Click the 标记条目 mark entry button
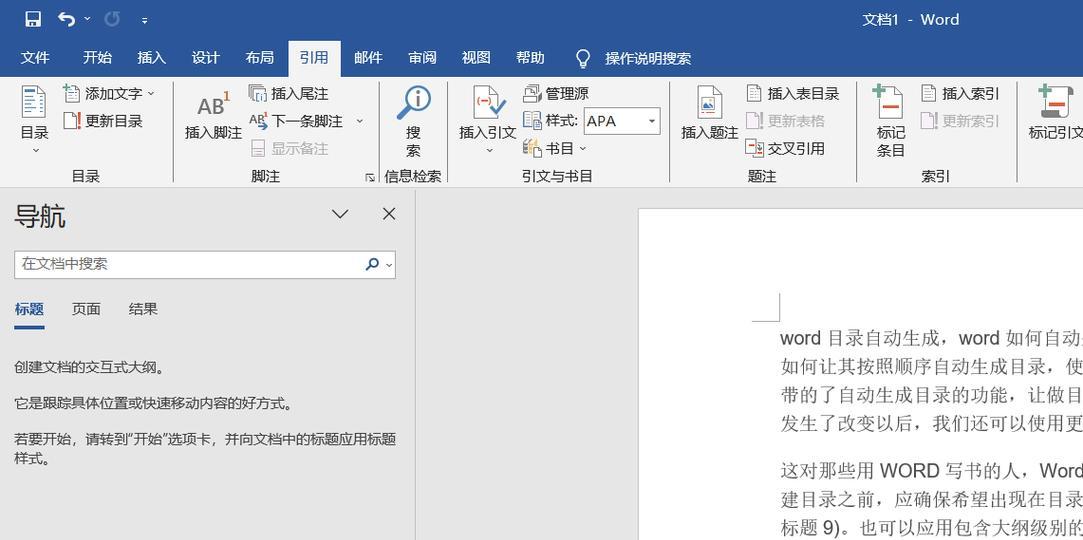 (x=890, y=120)
